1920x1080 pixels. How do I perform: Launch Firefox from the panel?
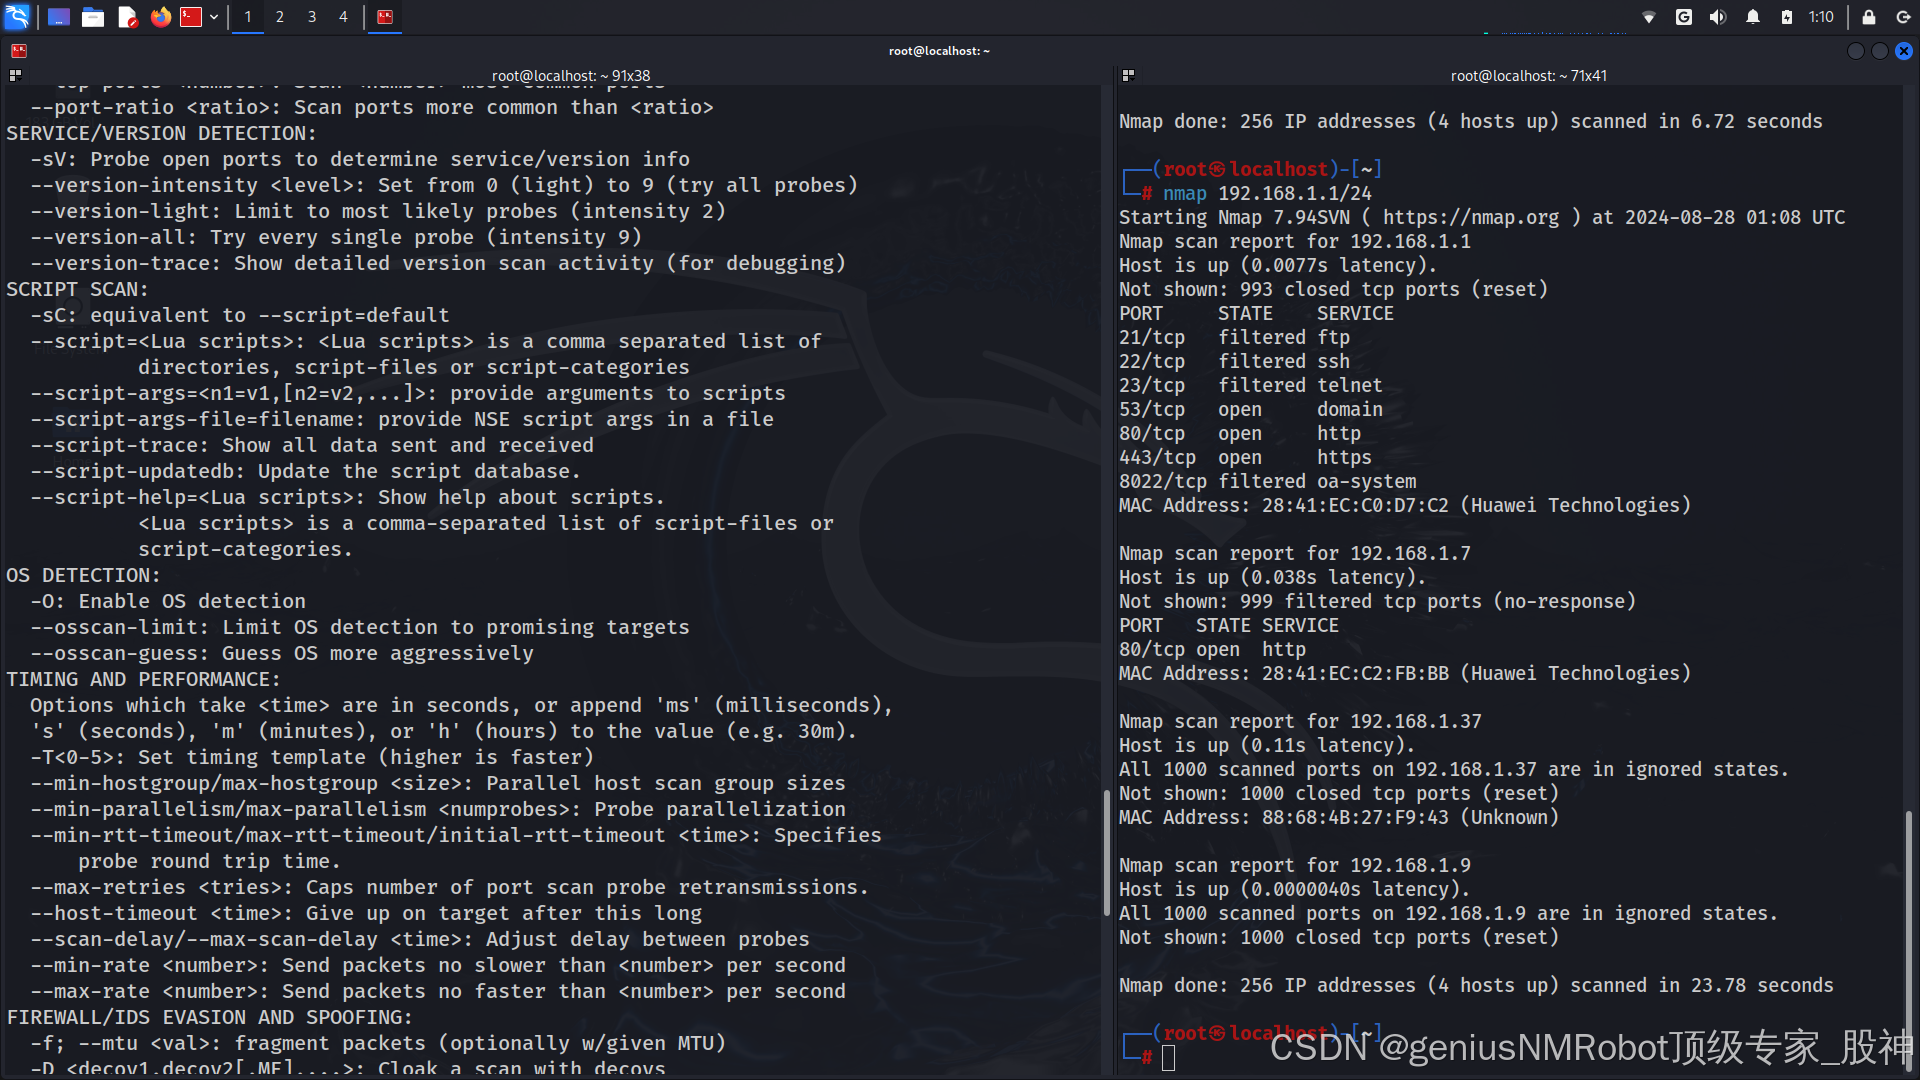click(160, 17)
